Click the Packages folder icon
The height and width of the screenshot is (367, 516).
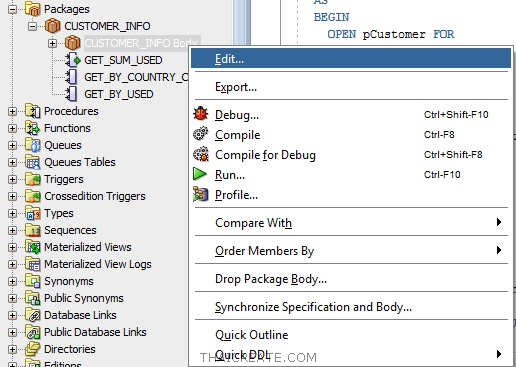pos(33,9)
